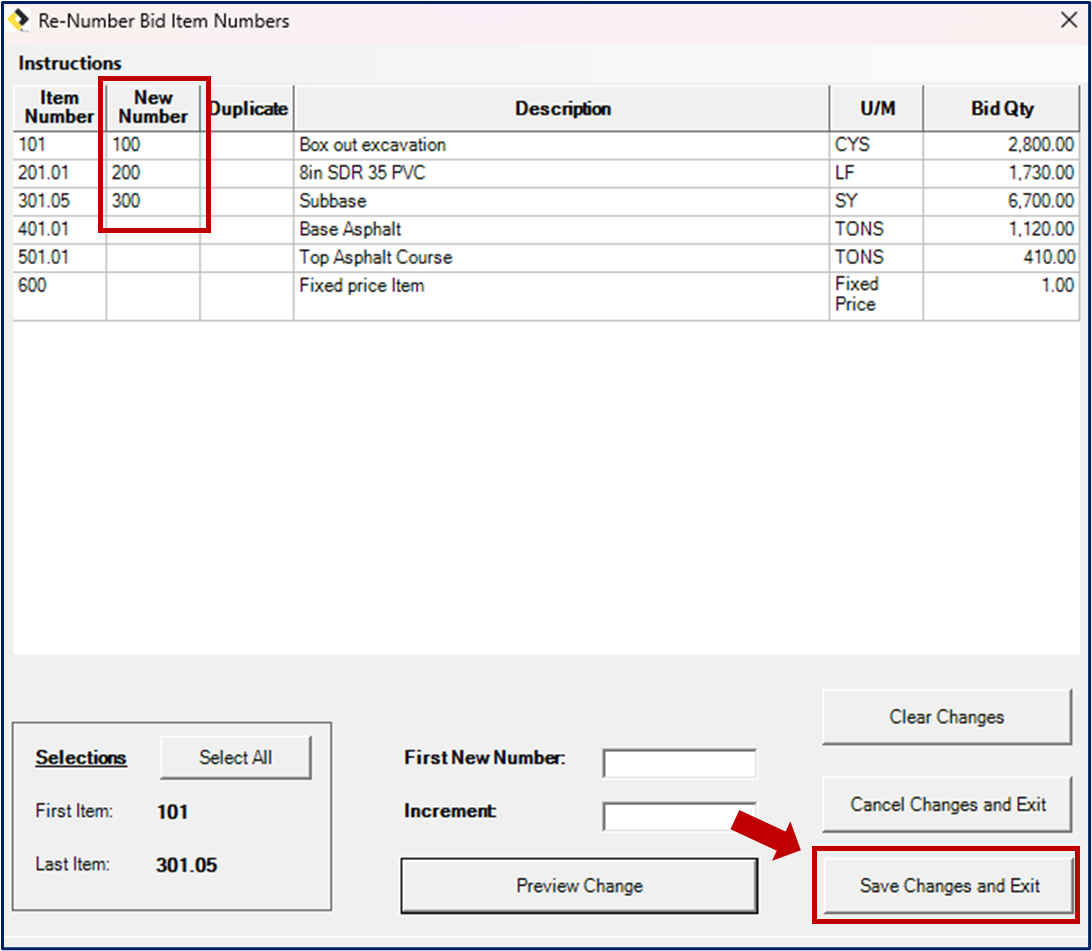
Task: Click the Select All button
Action: [x=236, y=757]
